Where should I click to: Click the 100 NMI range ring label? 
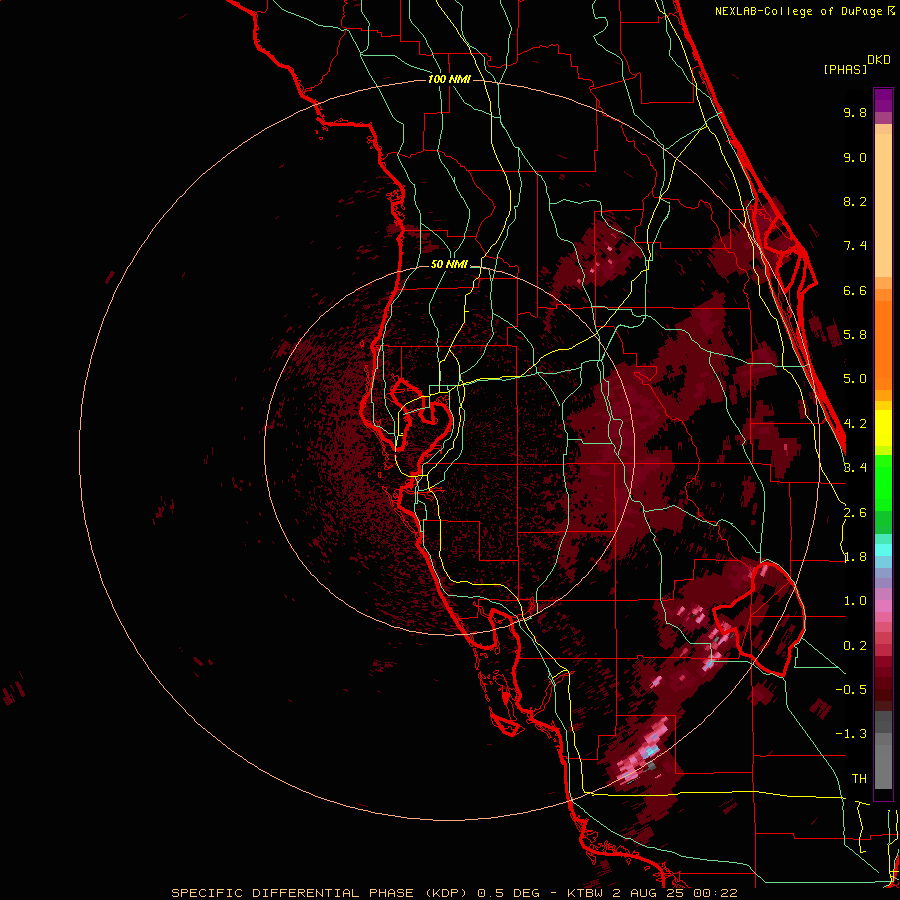coord(449,79)
